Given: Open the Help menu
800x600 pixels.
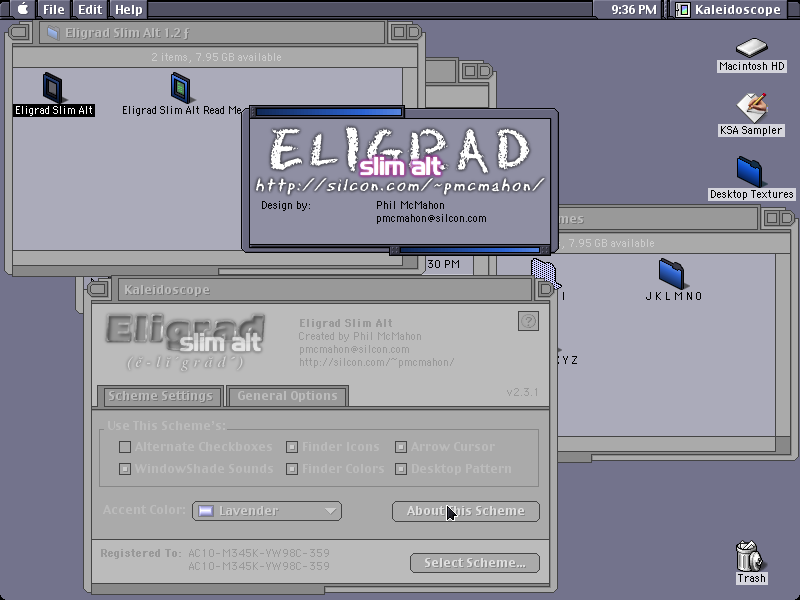Looking at the screenshot, I should click(x=129, y=10).
